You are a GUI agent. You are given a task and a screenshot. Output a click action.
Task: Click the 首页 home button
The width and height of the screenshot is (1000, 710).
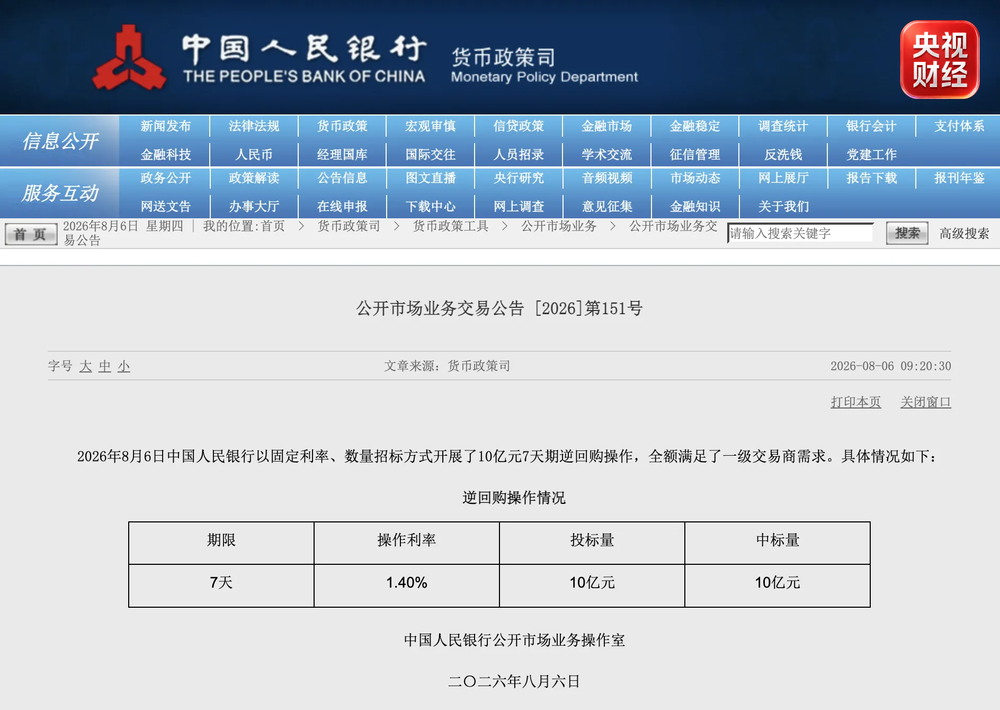[31, 234]
